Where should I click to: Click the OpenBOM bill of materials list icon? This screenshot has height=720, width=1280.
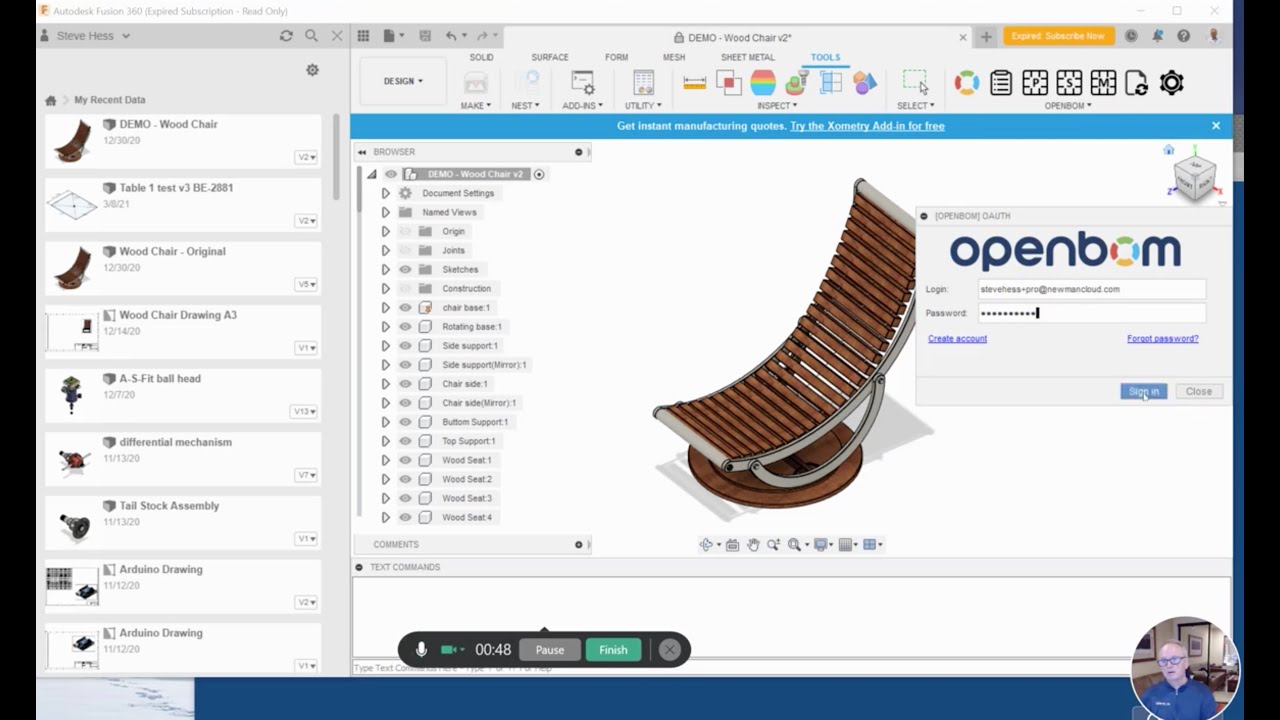(x=1001, y=83)
